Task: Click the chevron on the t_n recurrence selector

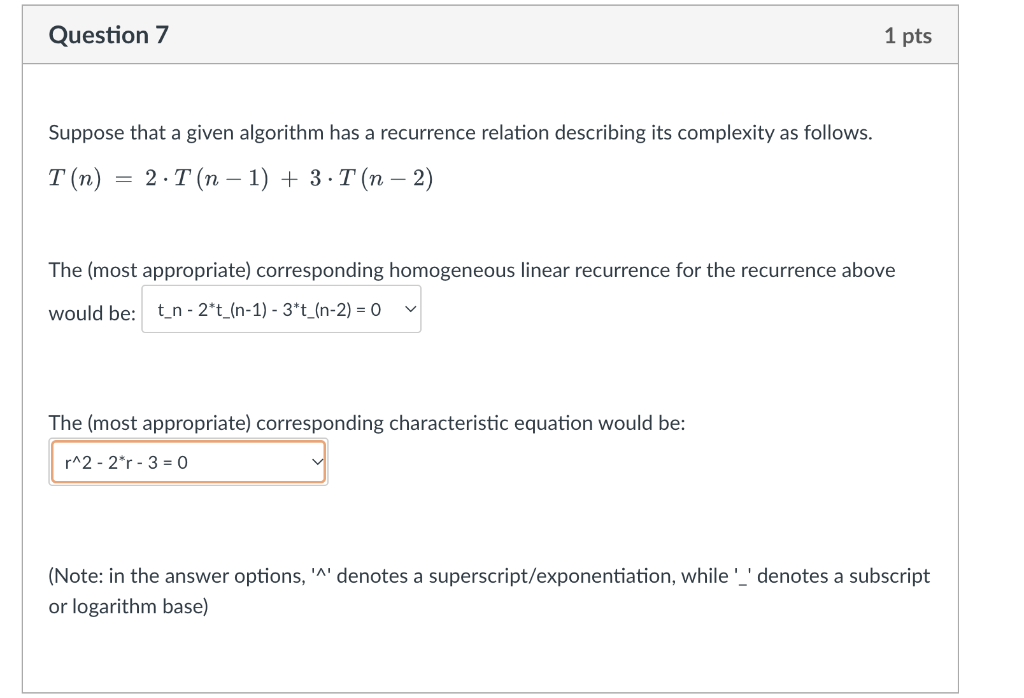Action: [x=408, y=309]
